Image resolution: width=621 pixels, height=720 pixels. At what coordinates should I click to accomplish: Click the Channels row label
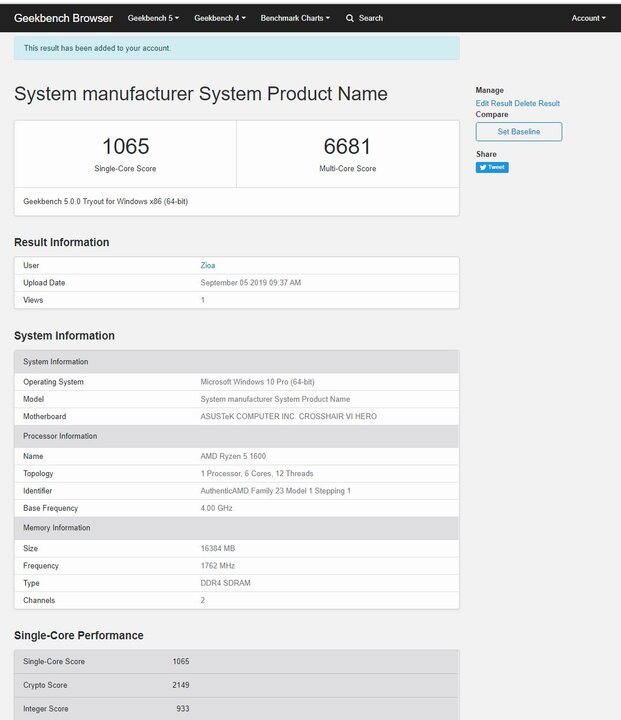tap(39, 601)
